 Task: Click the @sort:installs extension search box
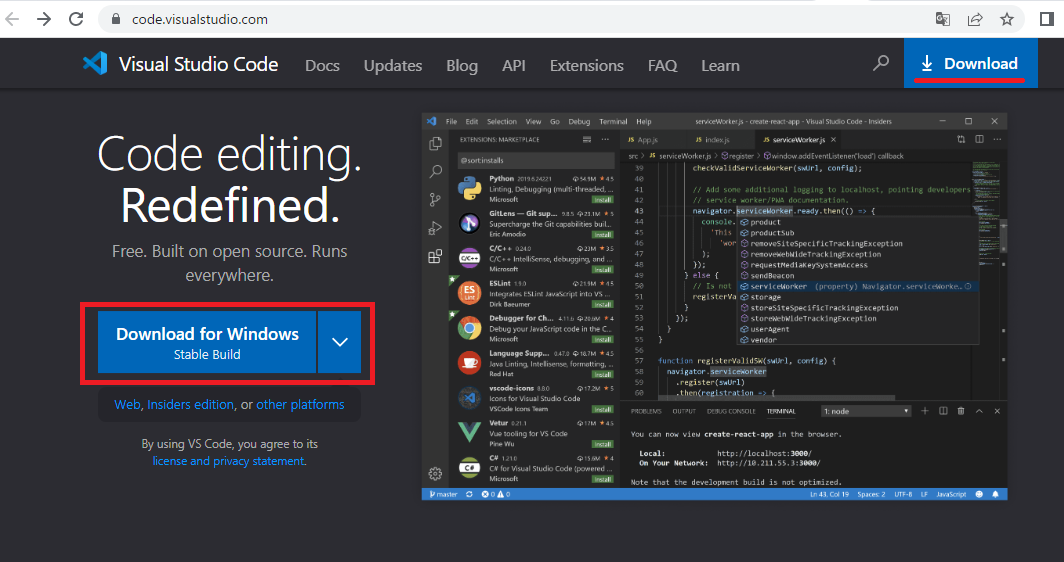pyautogui.click(x=534, y=160)
